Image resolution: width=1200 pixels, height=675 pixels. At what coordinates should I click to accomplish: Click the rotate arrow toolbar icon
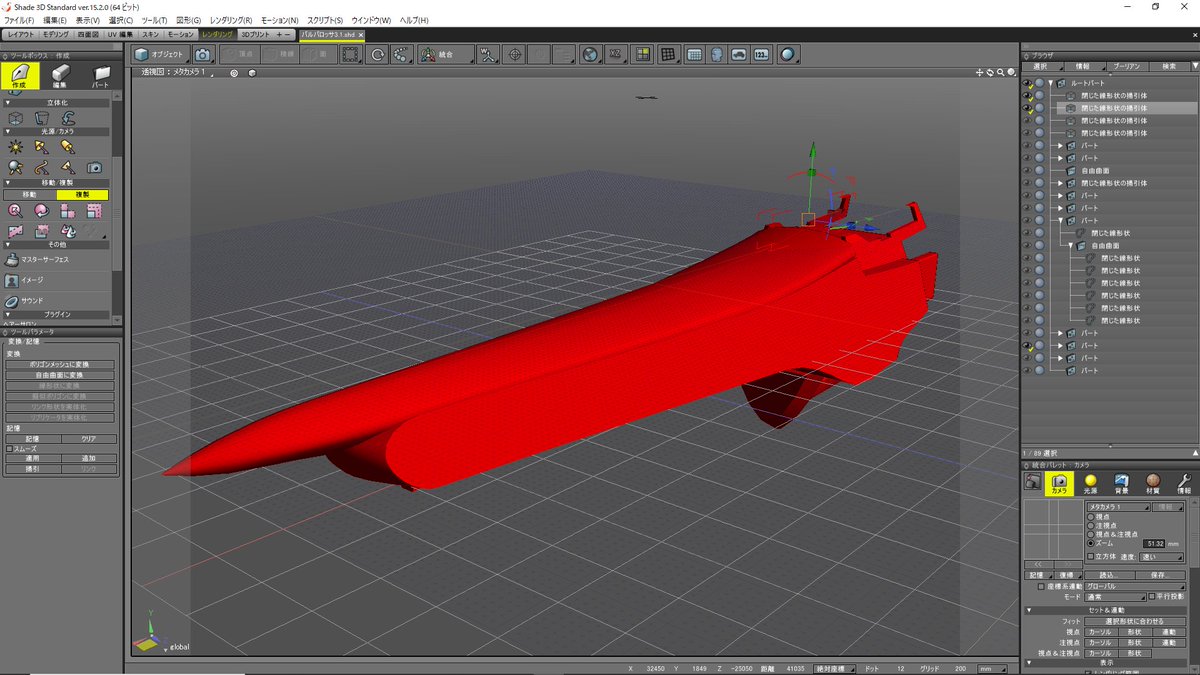(x=378, y=54)
